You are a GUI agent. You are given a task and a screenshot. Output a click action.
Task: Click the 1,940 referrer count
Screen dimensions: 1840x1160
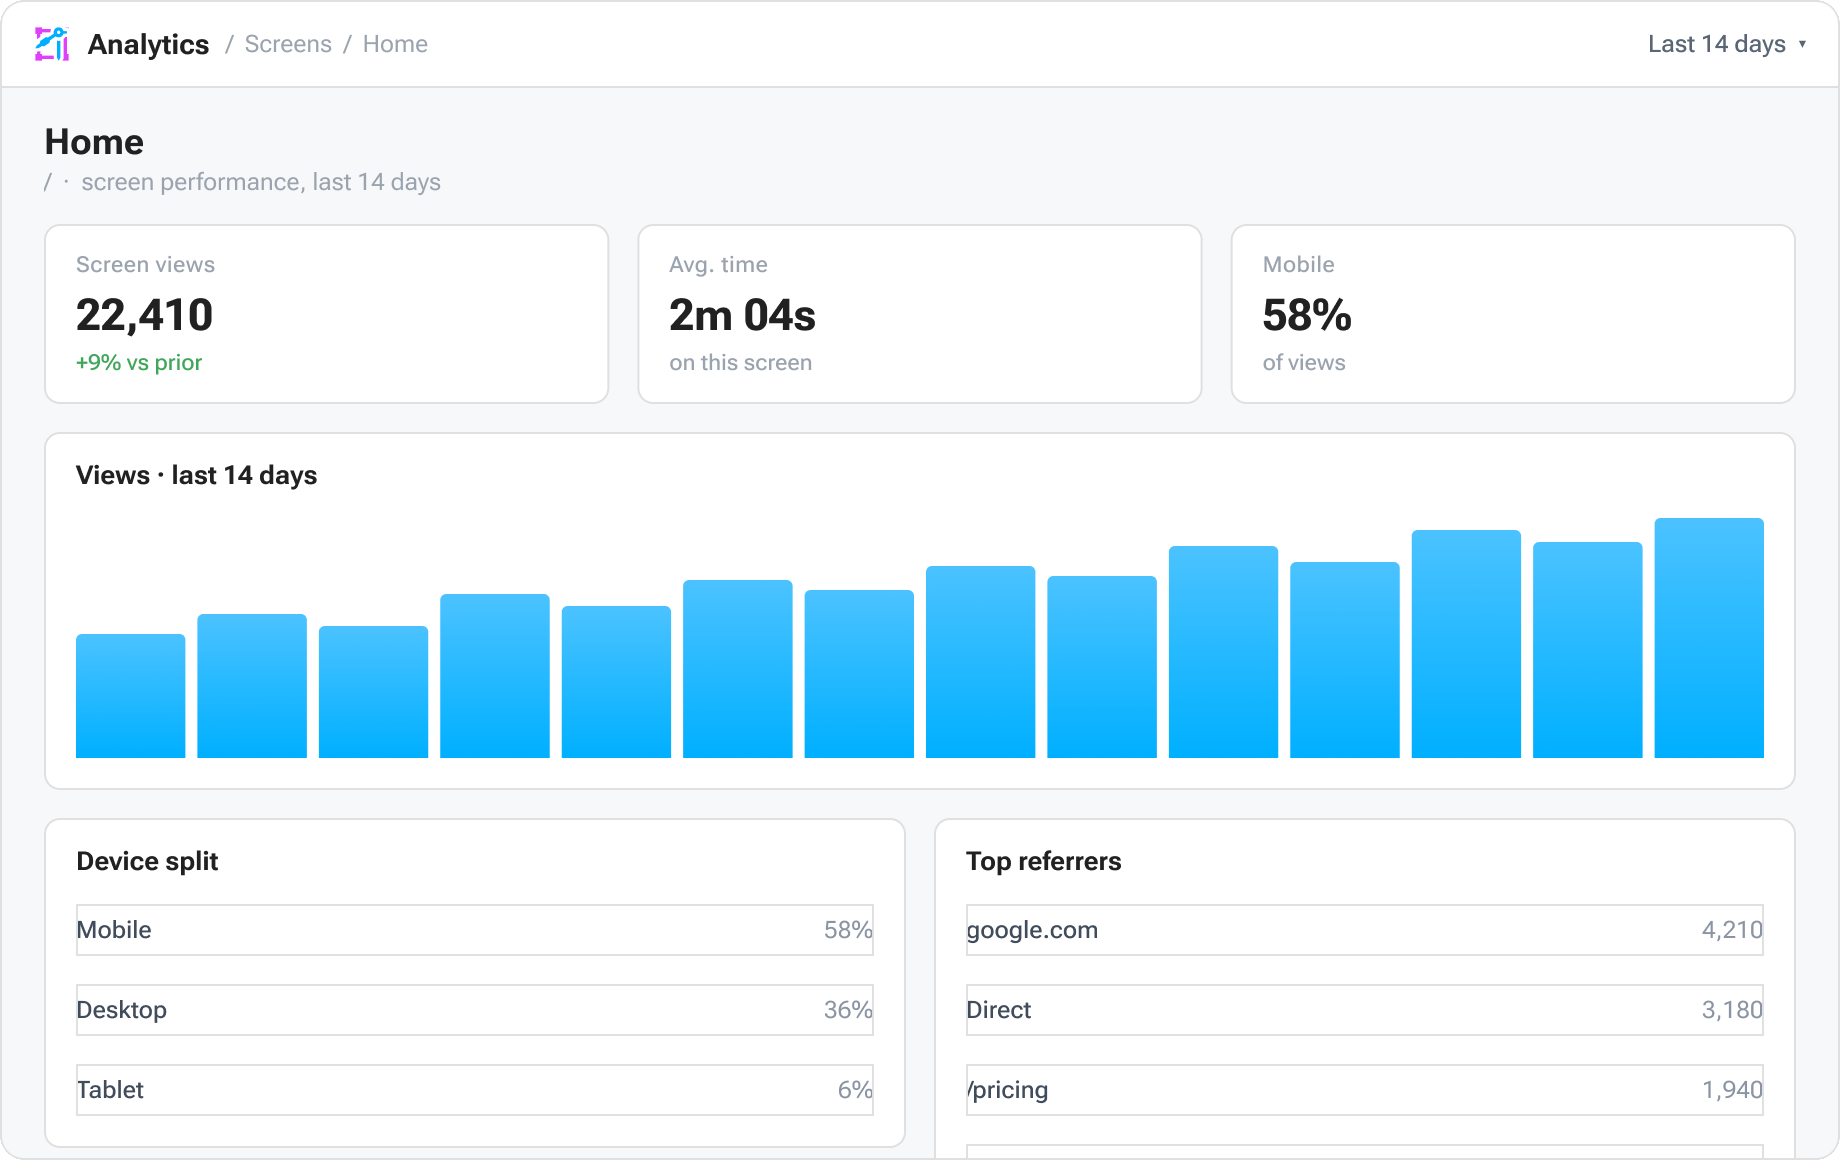(x=1732, y=1090)
